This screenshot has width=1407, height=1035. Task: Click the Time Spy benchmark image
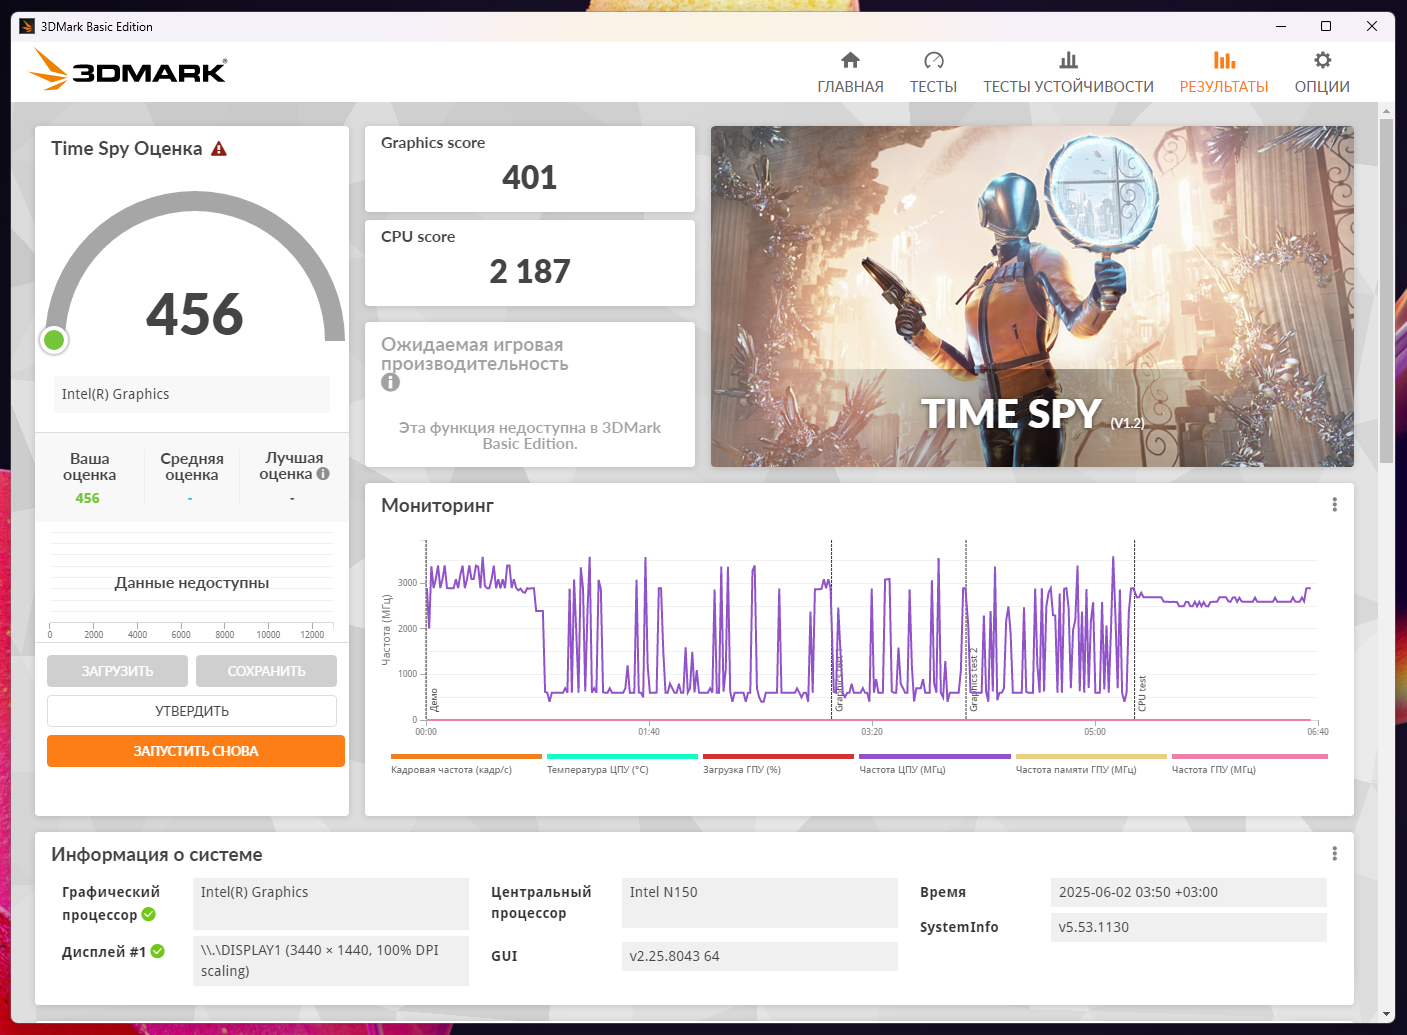(x=1032, y=296)
